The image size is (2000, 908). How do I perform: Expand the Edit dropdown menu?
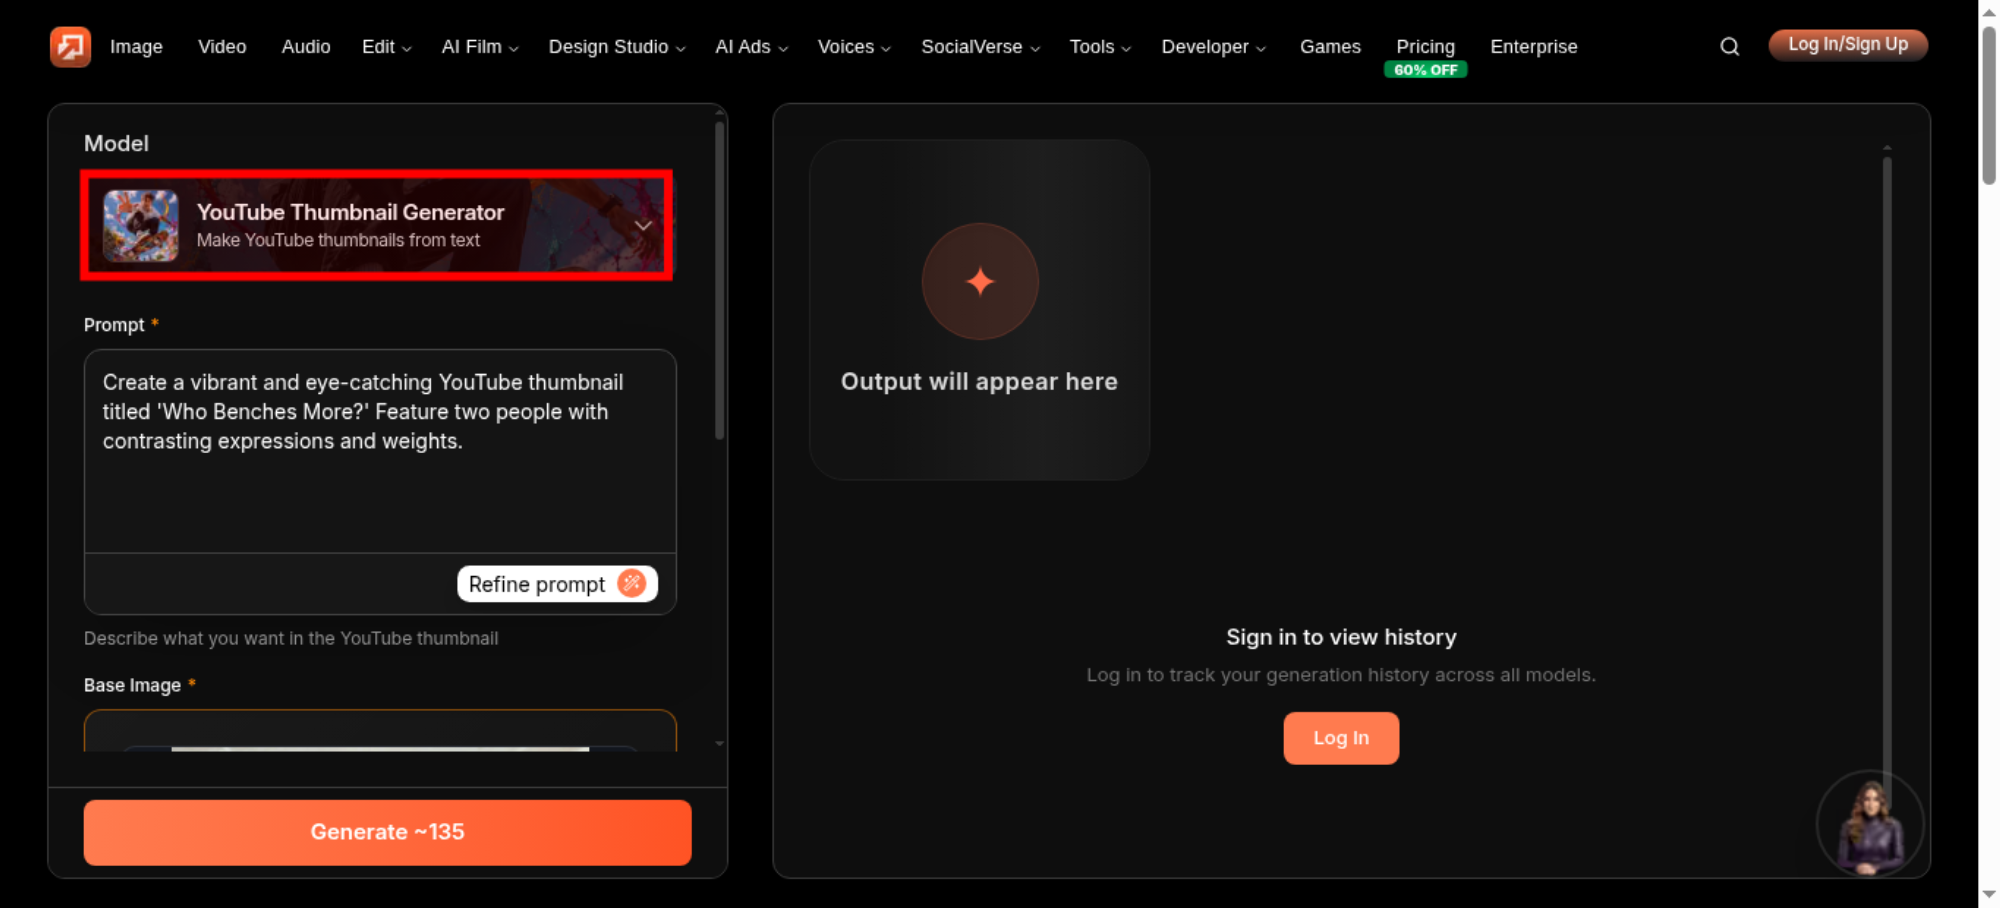click(x=386, y=47)
